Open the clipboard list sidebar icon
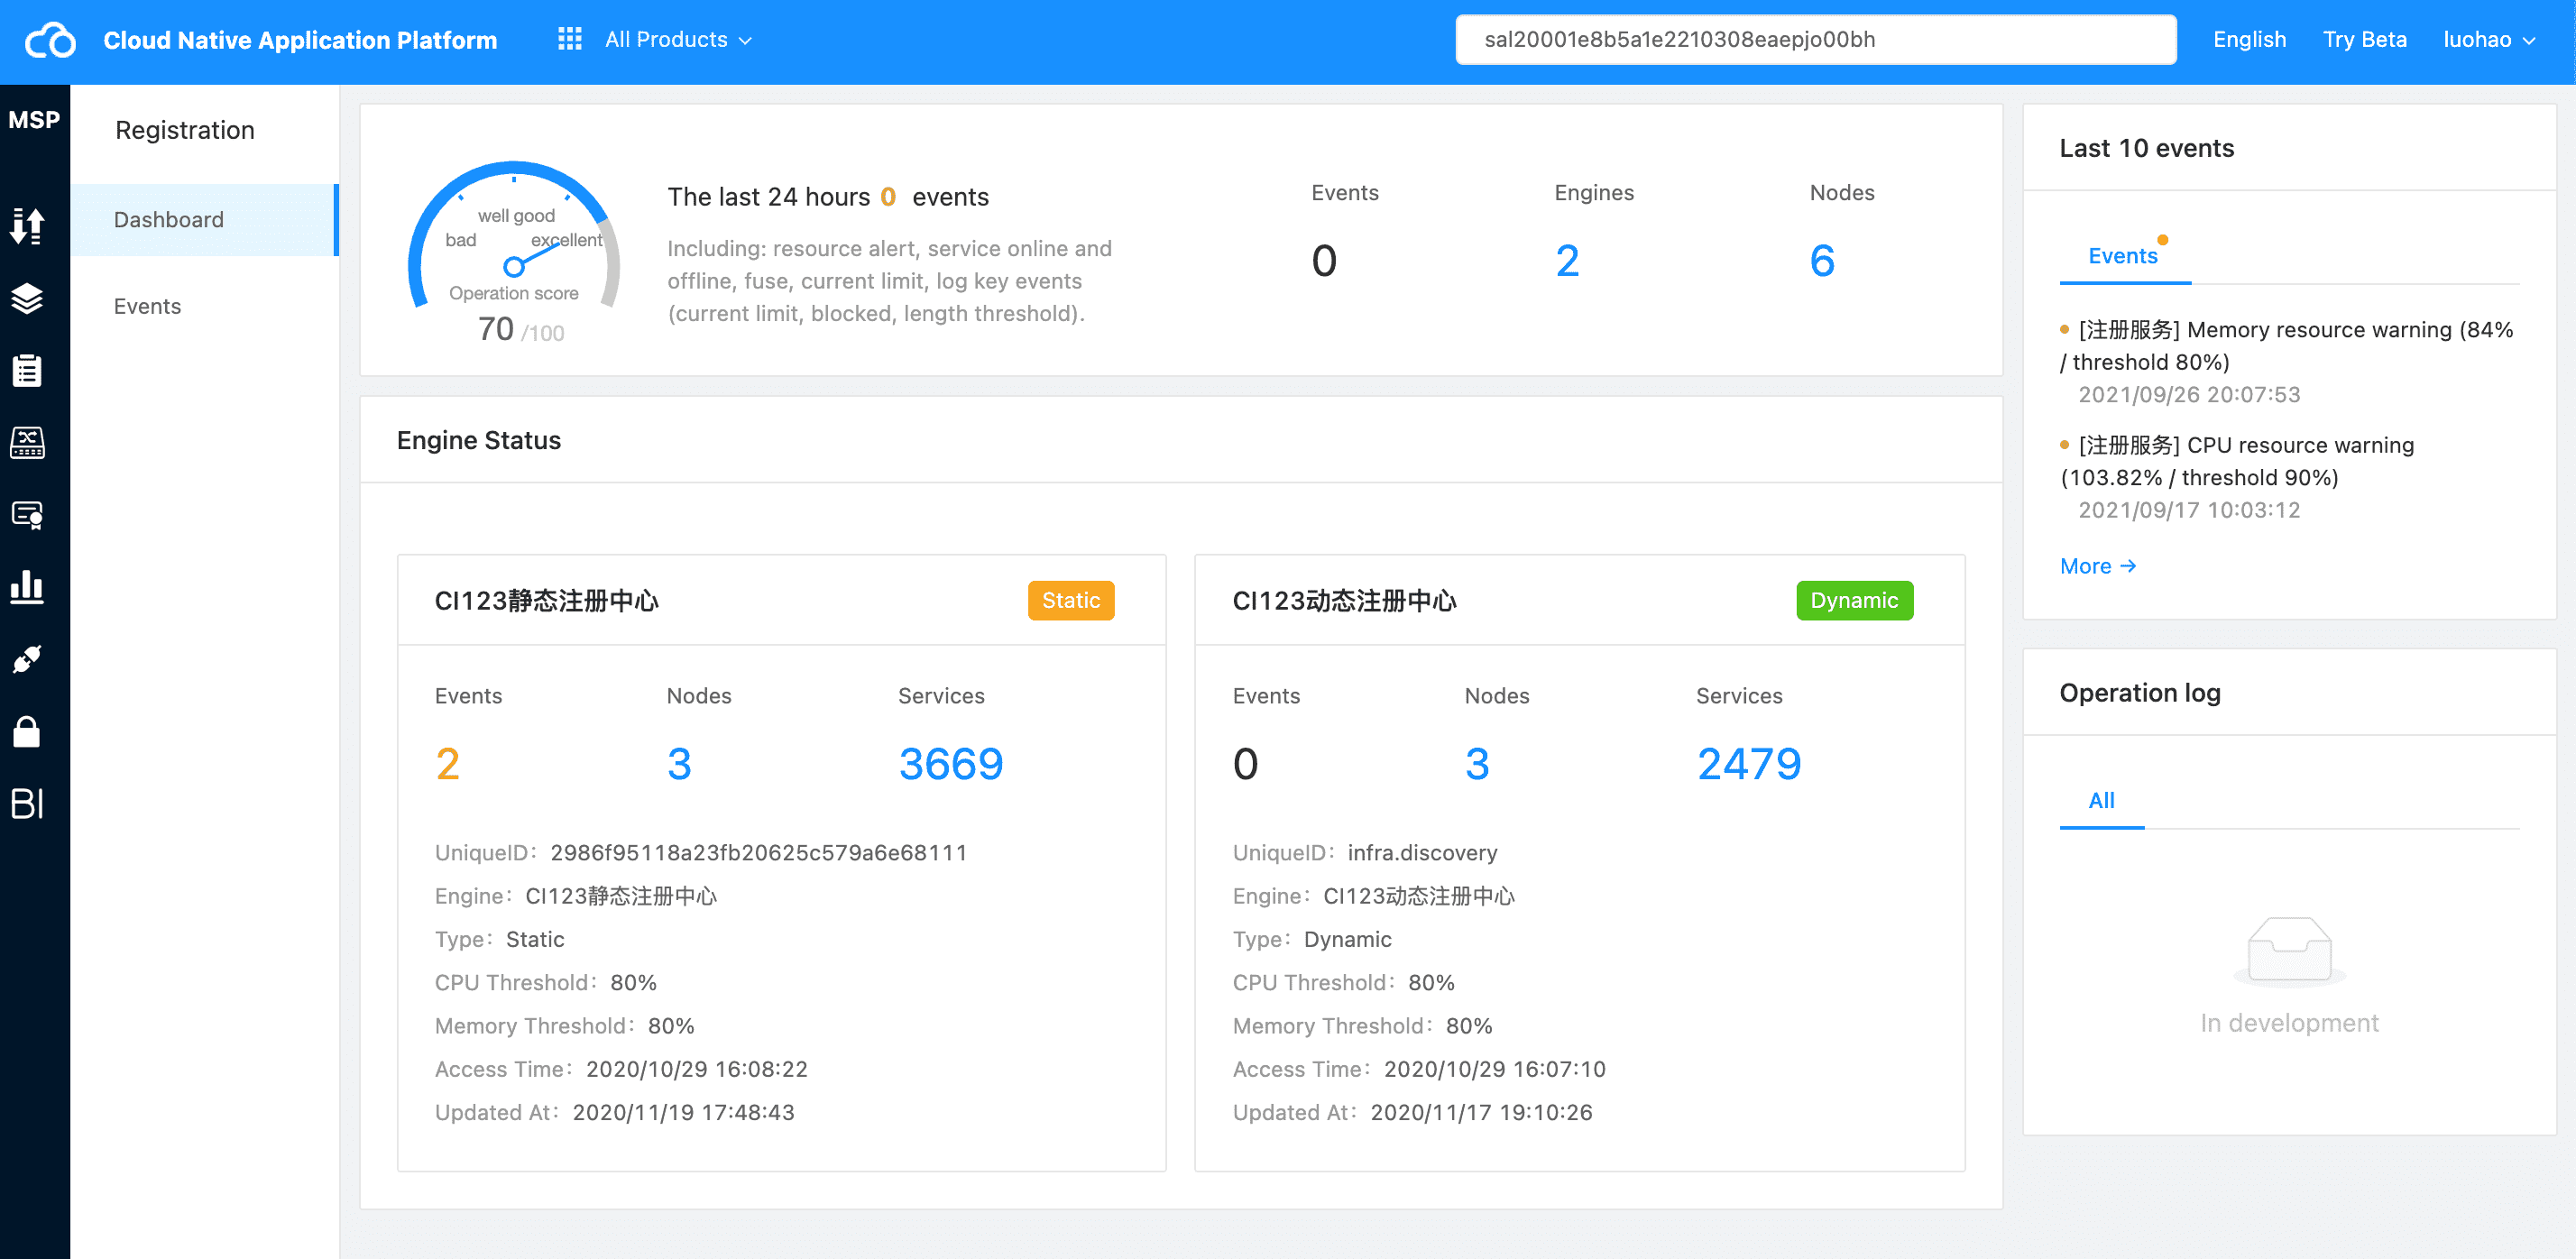2576x1259 pixels. point(27,370)
